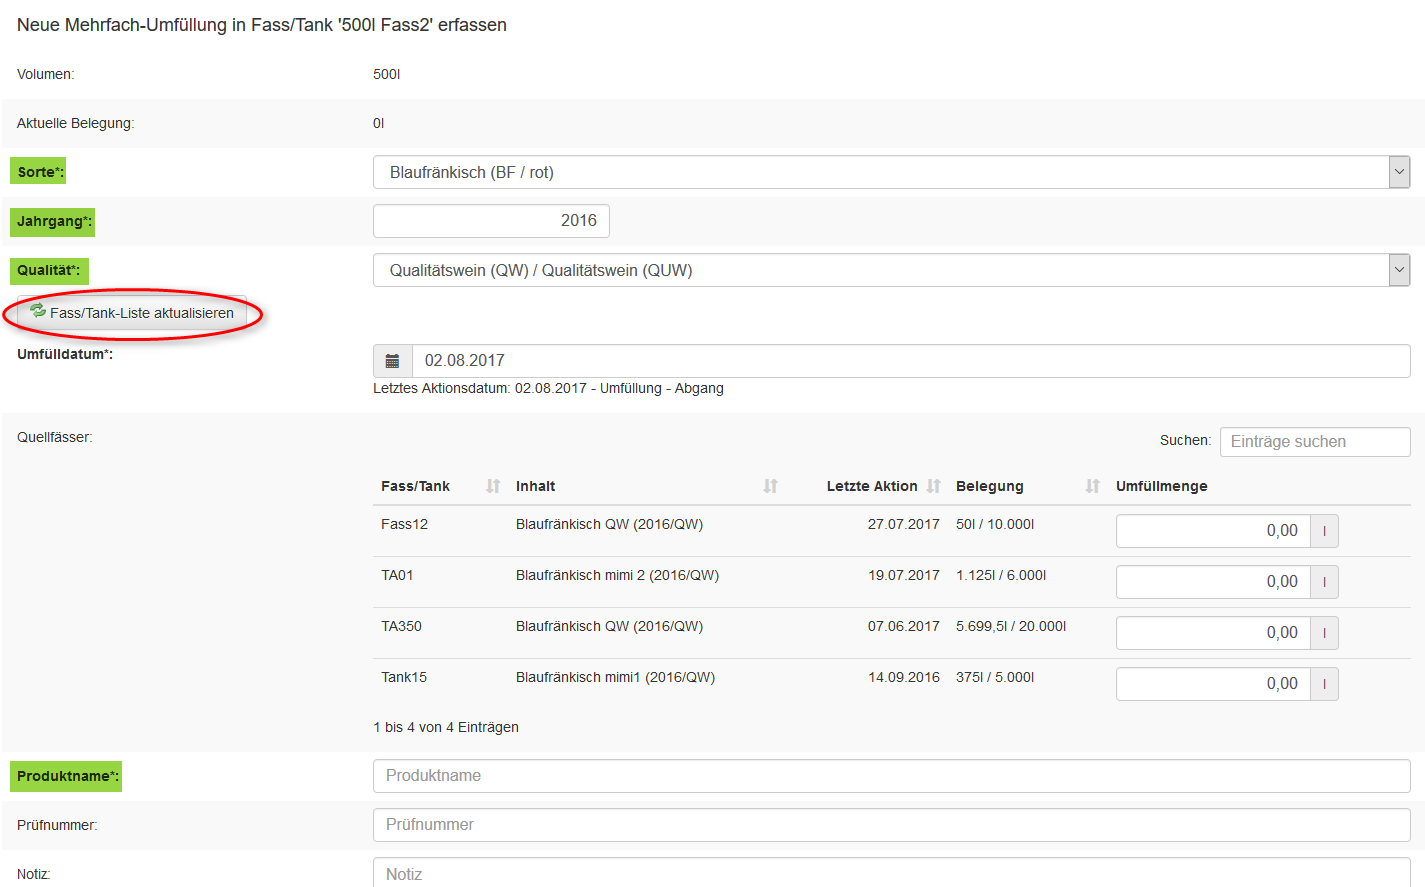The height and width of the screenshot is (887, 1425).
Task: Click the Produktname text field
Action: [x=891, y=776]
